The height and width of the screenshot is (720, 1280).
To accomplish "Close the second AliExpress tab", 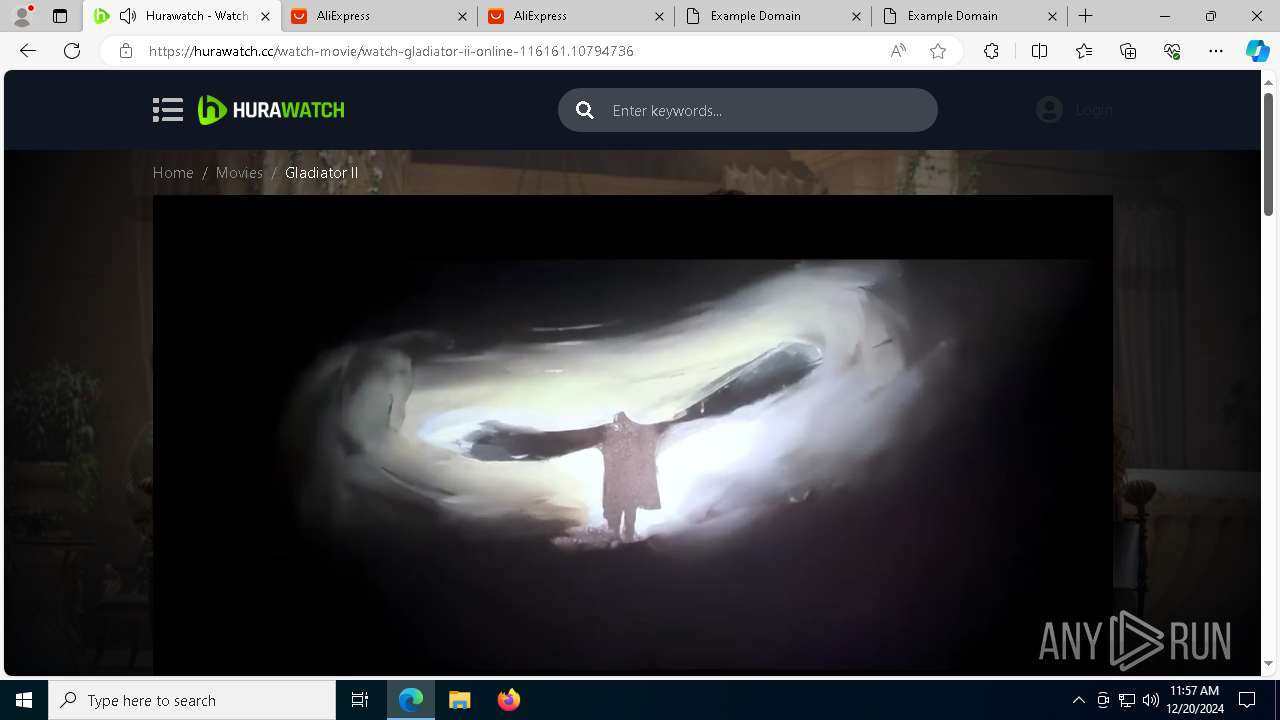I will [659, 16].
